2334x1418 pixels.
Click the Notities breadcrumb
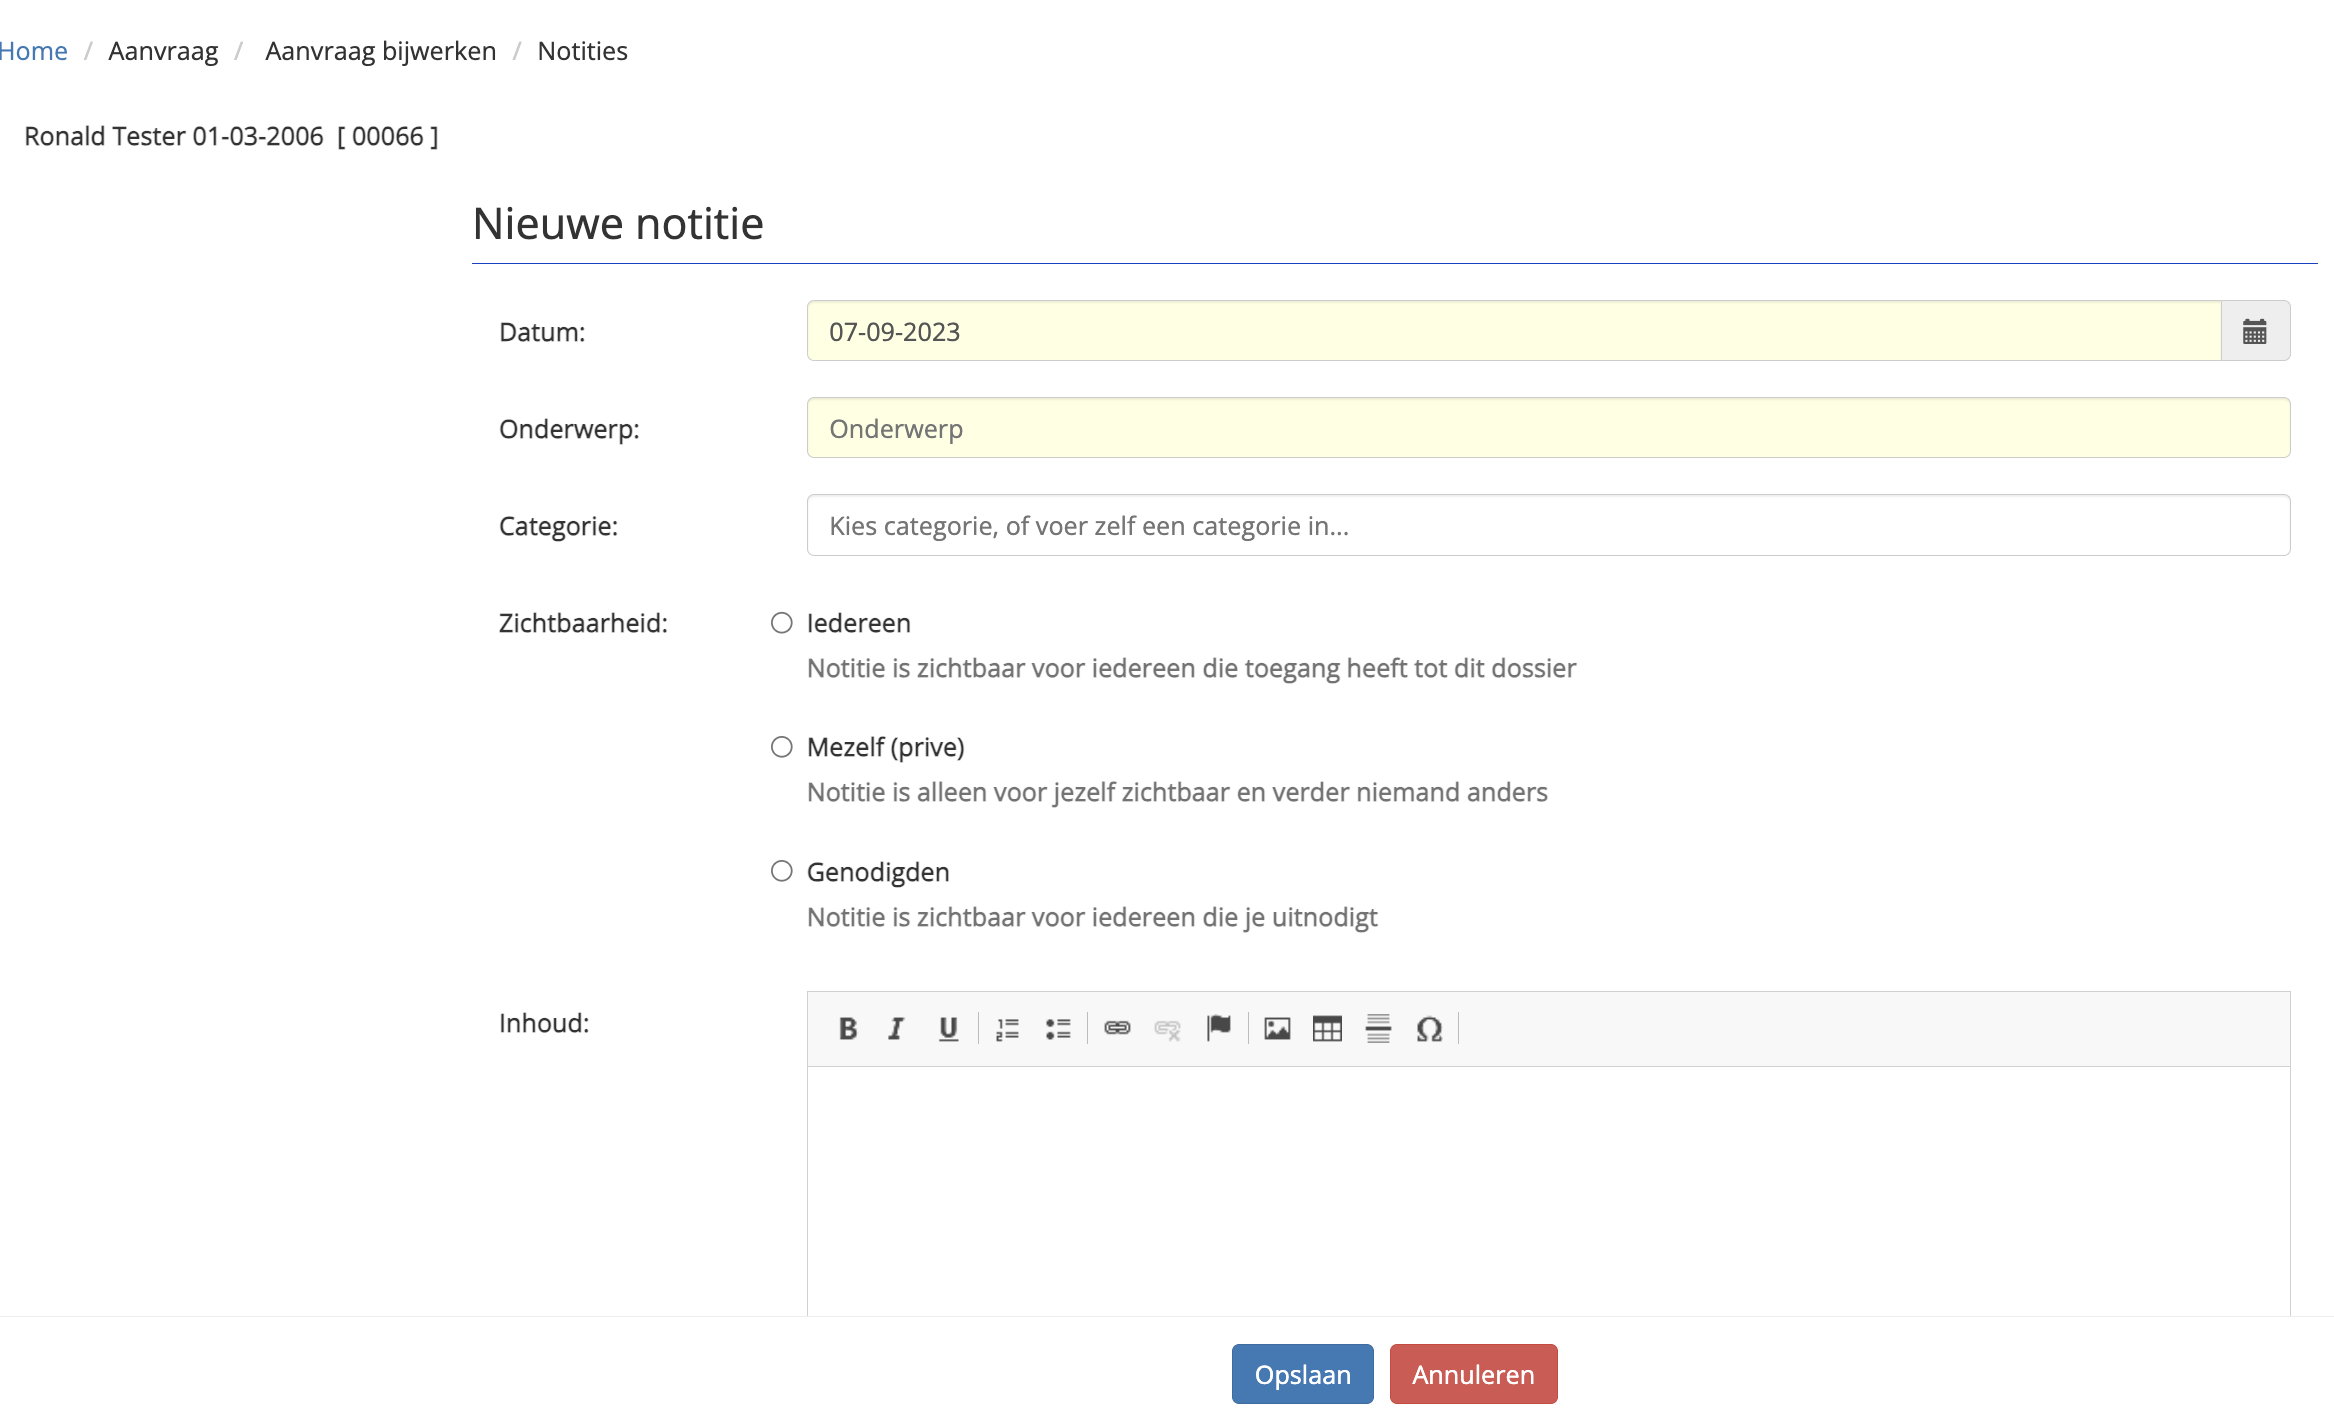click(582, 51)
